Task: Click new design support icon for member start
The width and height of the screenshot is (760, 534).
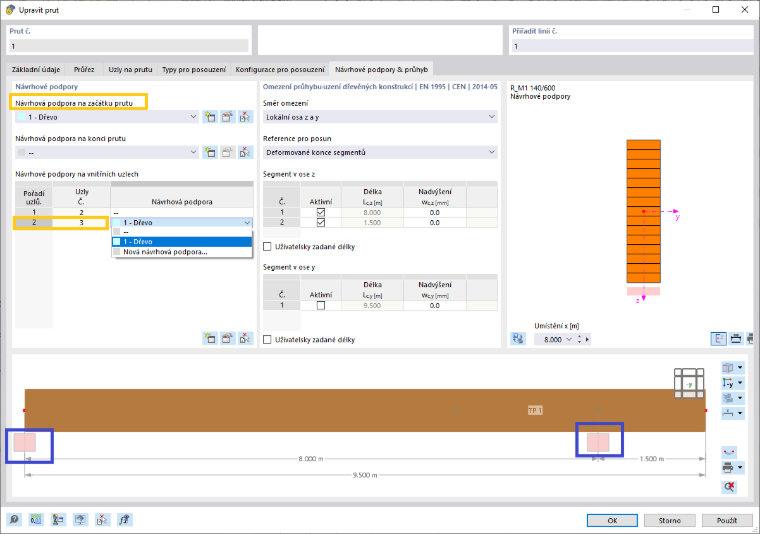Action: 210,117
